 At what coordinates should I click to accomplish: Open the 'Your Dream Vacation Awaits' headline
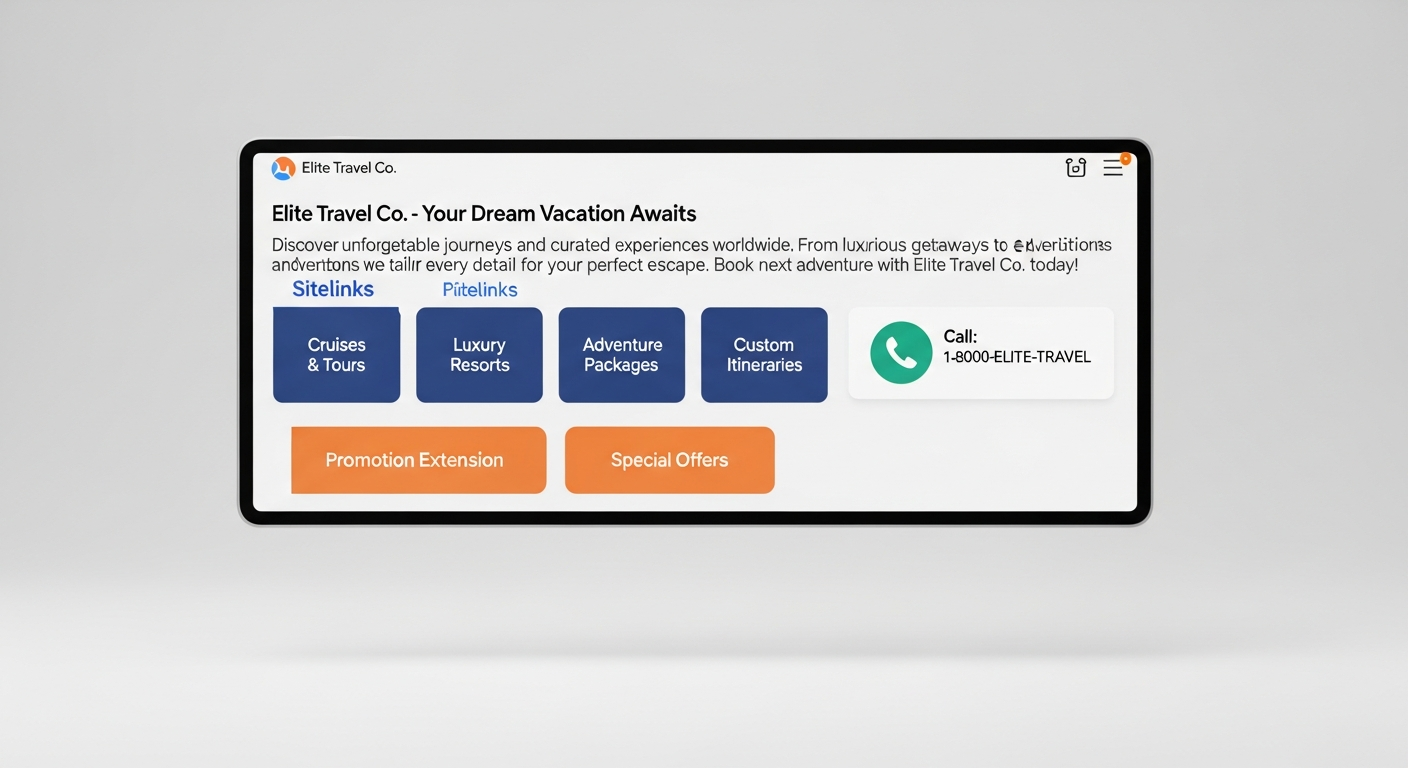[484, 213]
